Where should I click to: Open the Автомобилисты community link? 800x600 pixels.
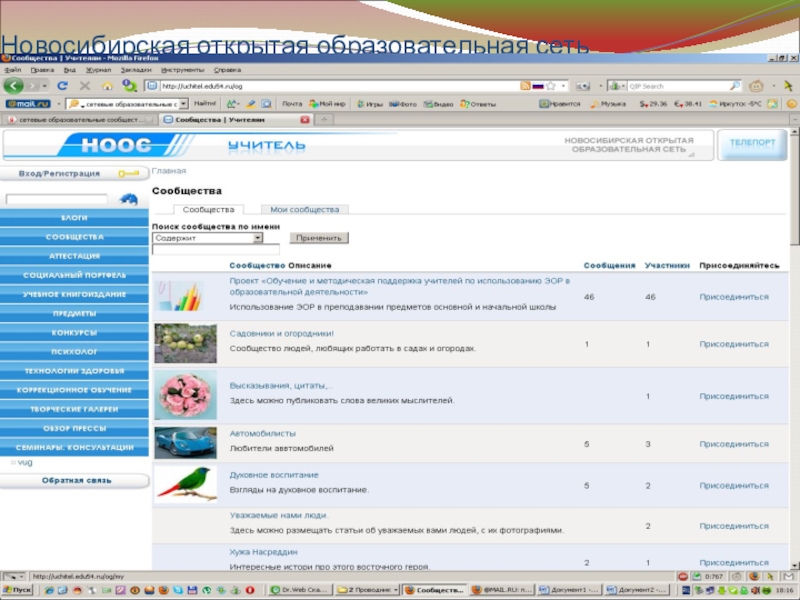[x=262, y=433]
